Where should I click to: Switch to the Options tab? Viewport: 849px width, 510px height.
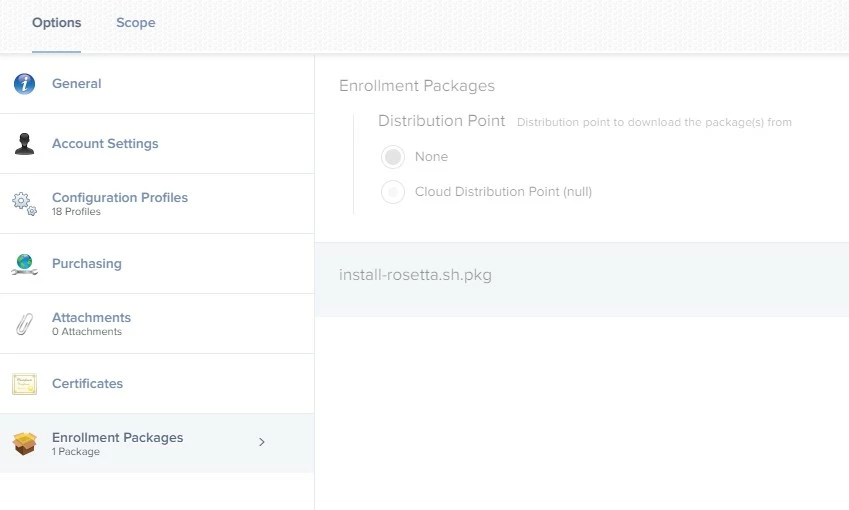56,23
